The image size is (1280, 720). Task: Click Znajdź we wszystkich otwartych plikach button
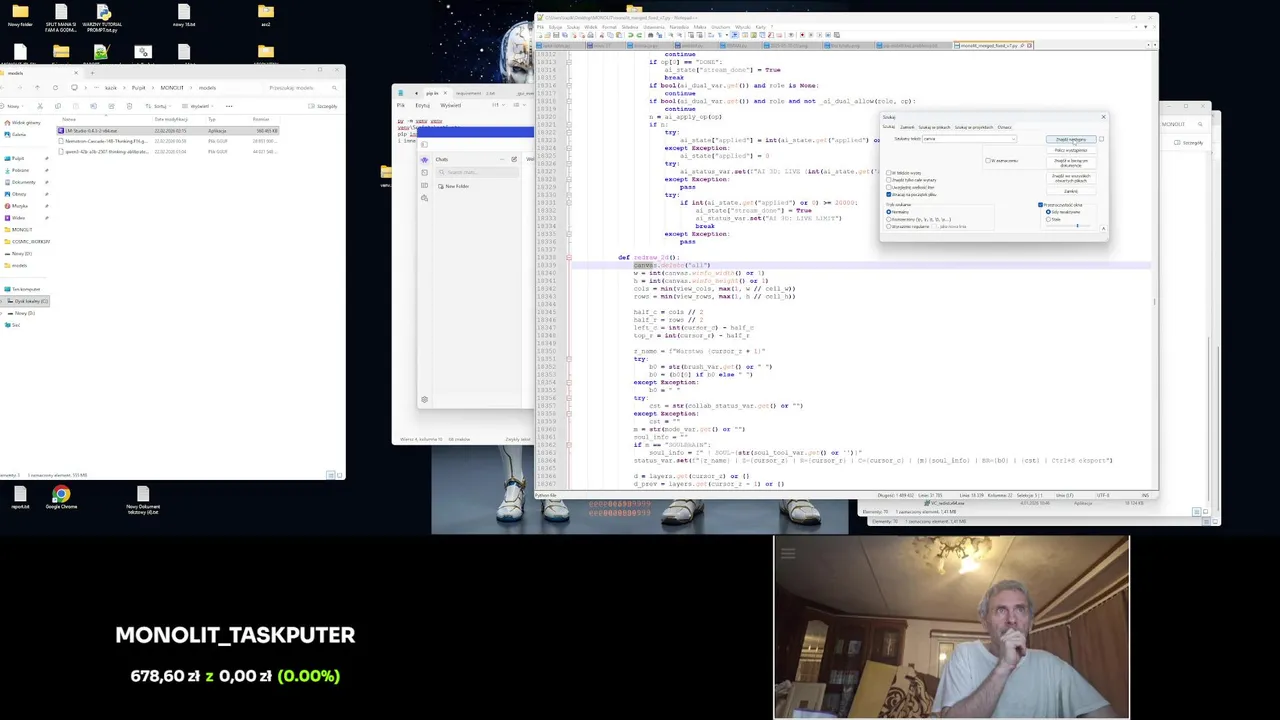(1071, 178)
